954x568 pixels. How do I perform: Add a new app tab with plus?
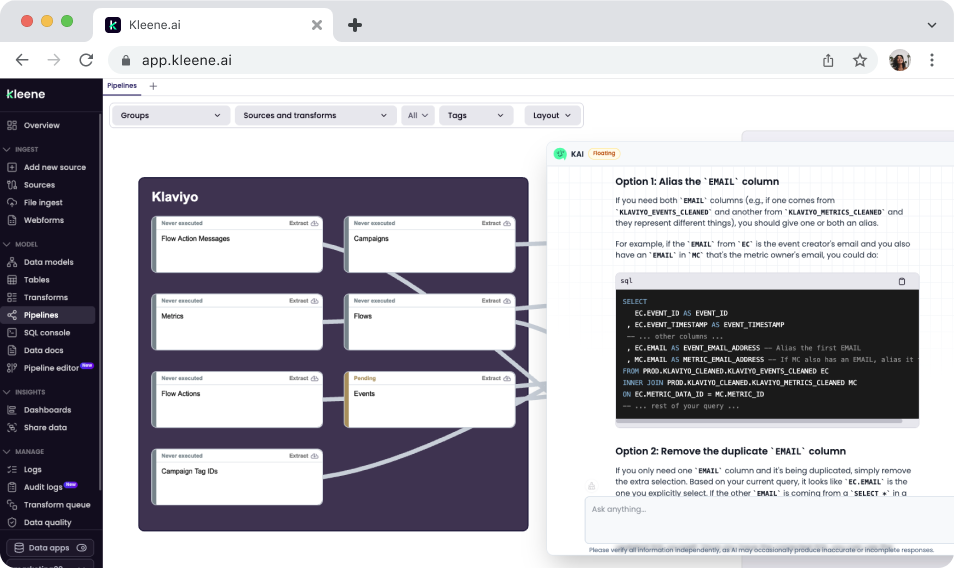point(153,86)
